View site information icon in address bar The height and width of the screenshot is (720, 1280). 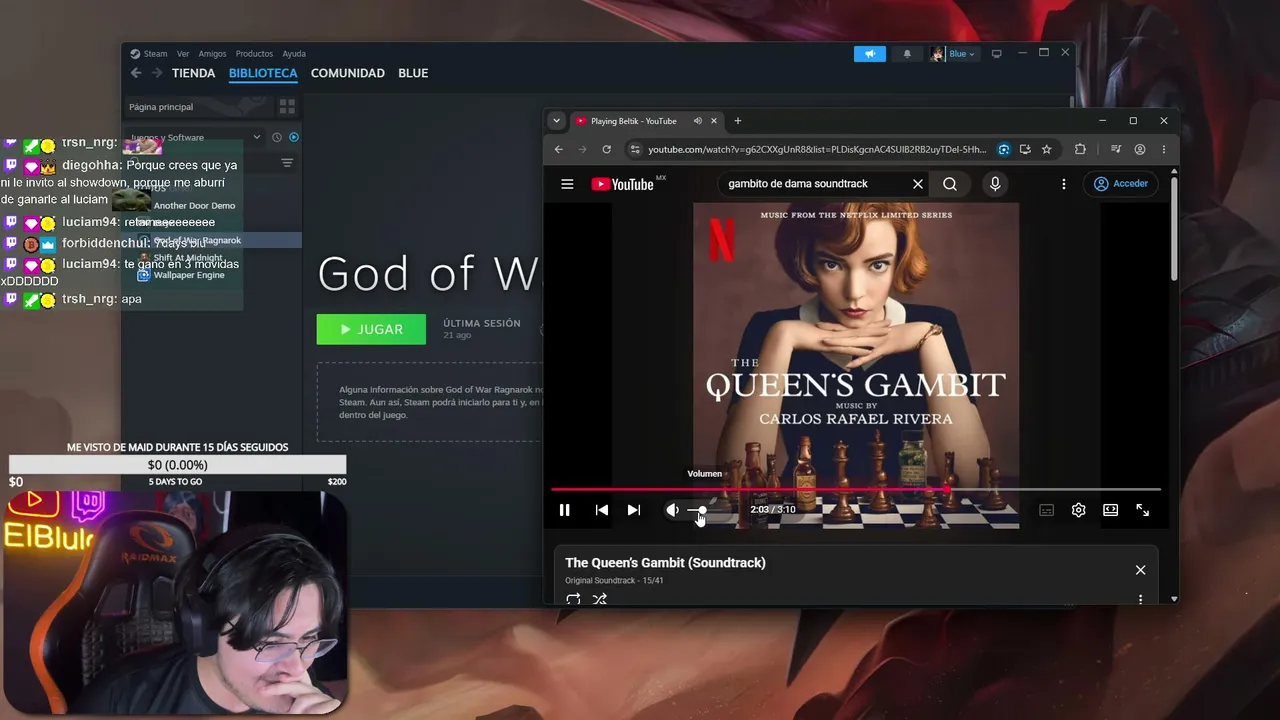click(634, 149)
